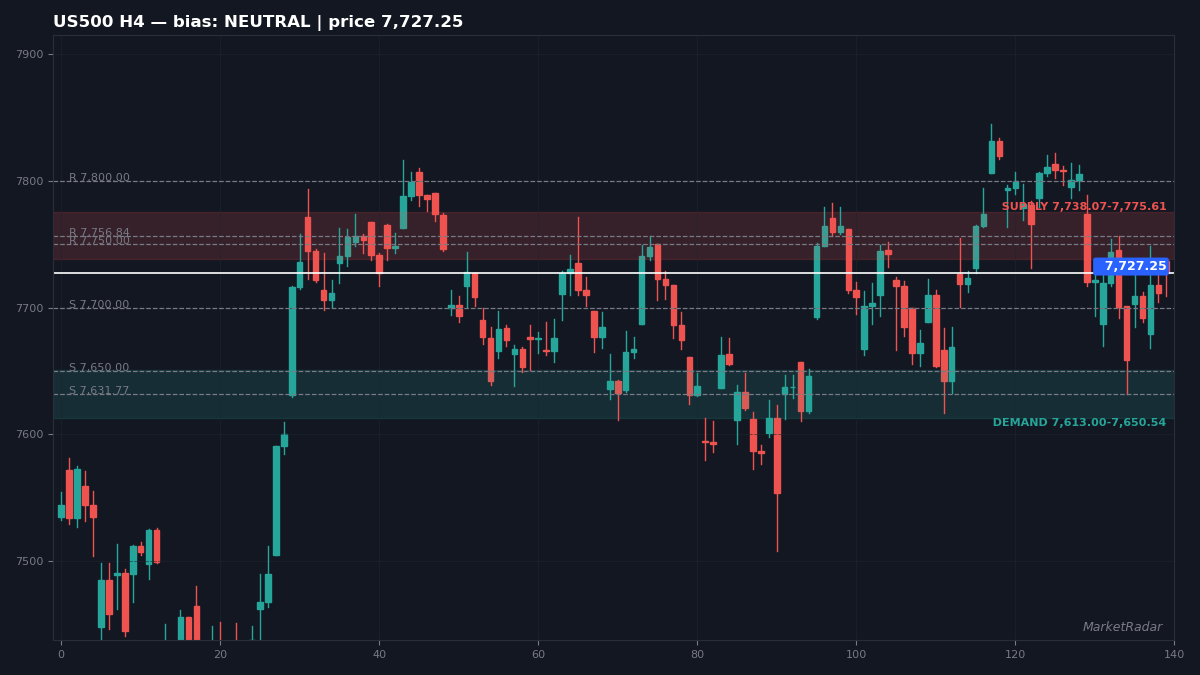
Task: Click the x-axis tick label 100
Action: [x=856, y=655]
